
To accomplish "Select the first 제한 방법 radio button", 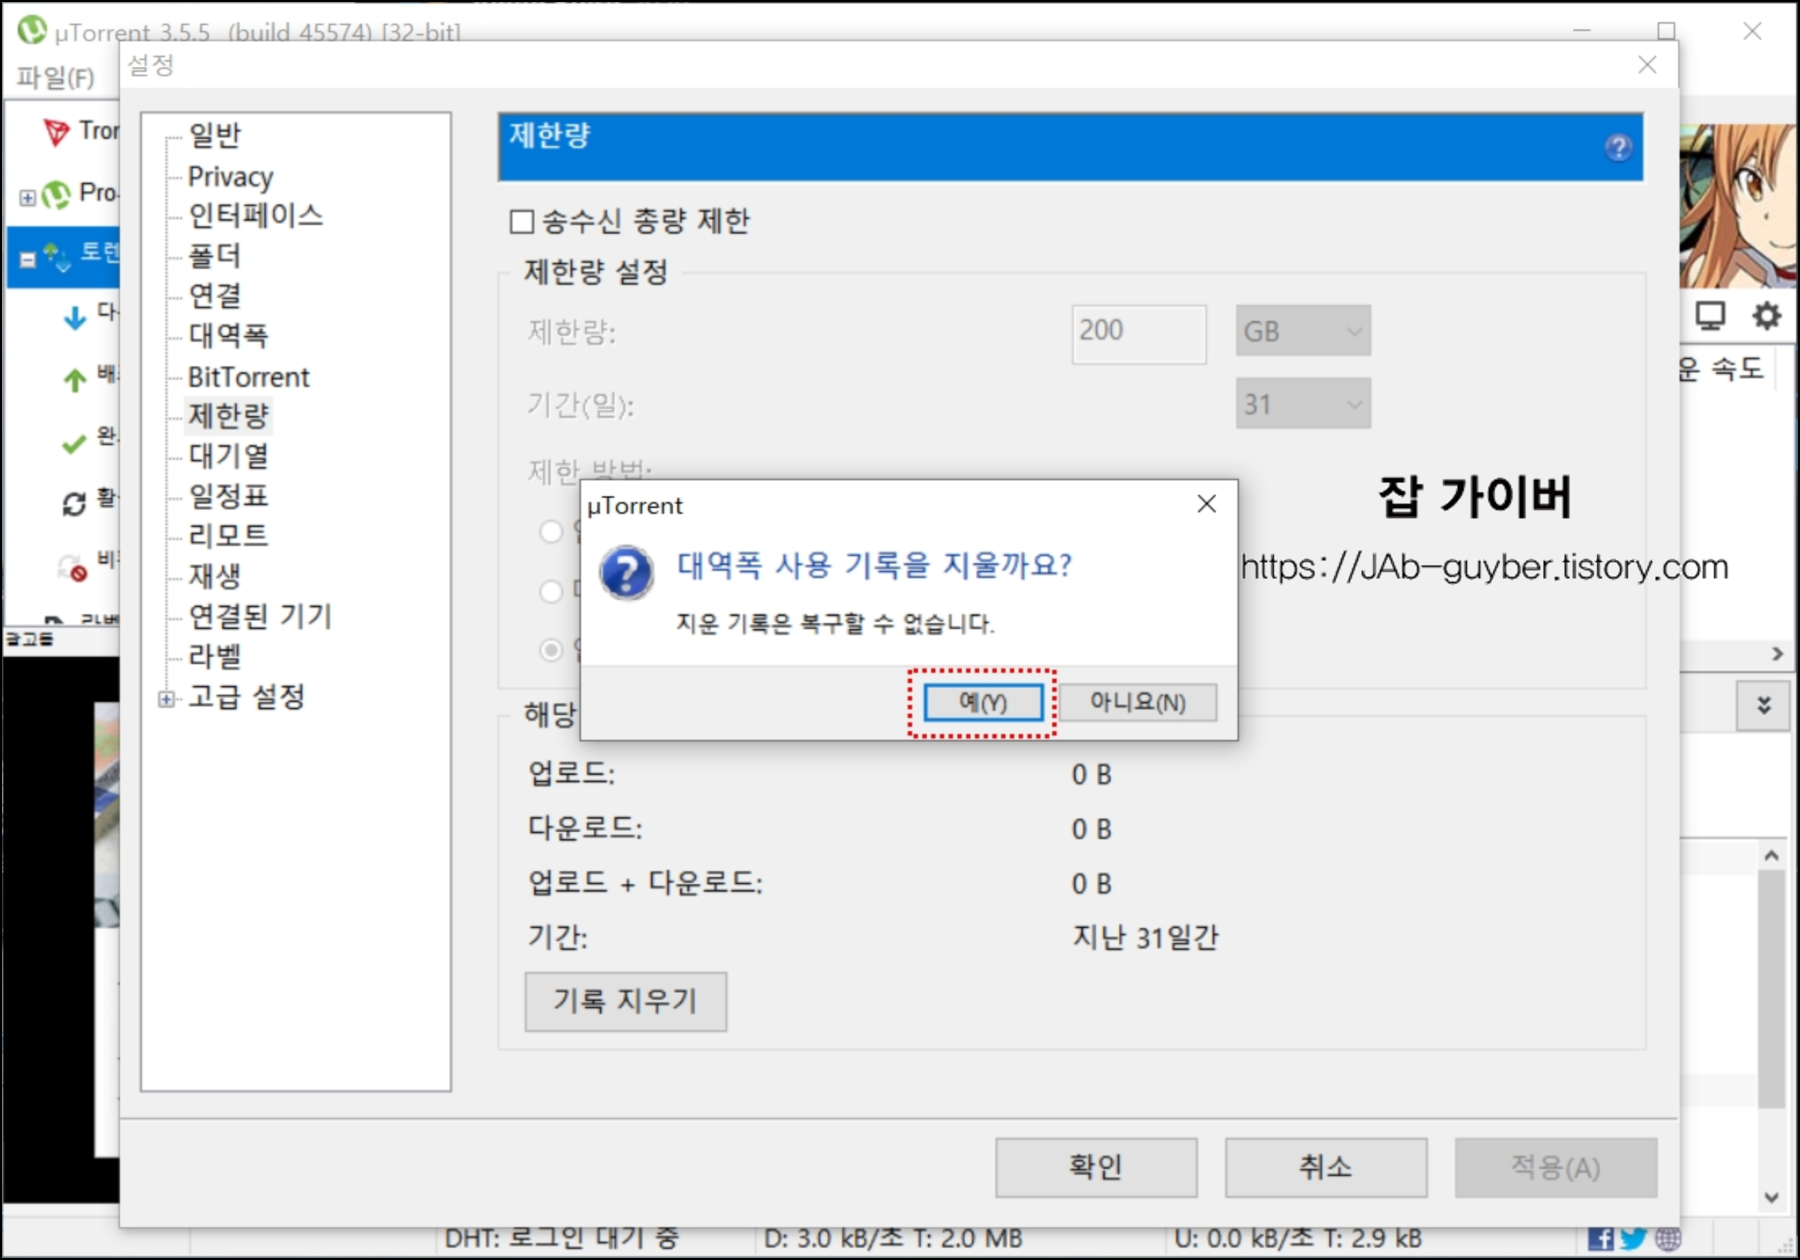I will tap(551, 531).
